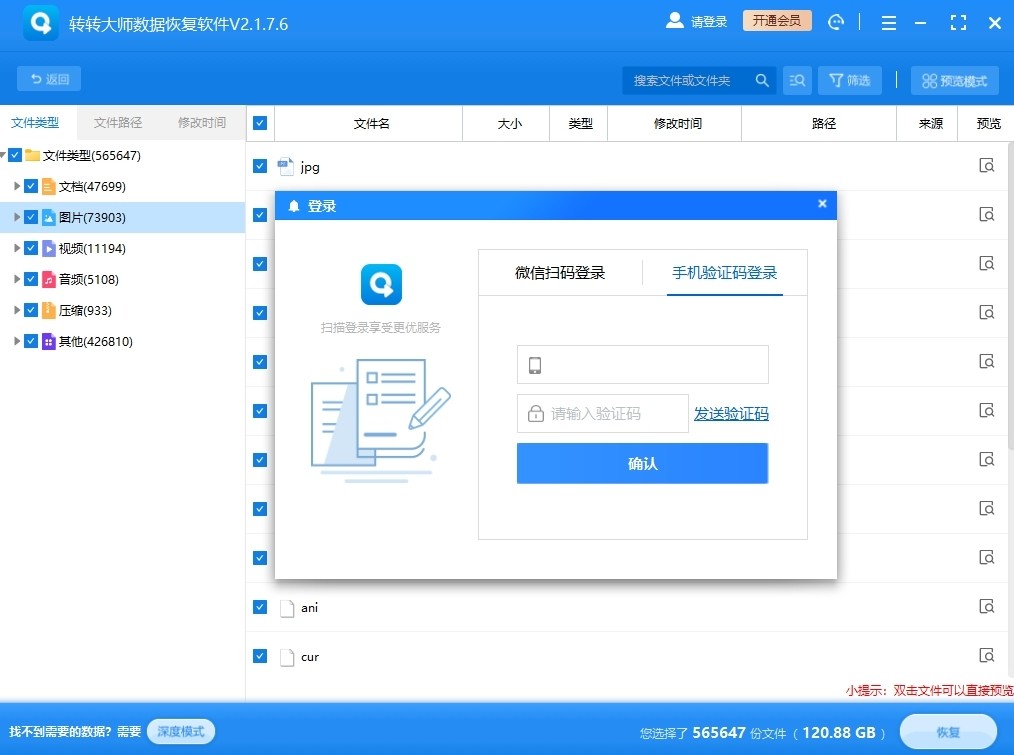Toggle the select-all checkbox in the header

[x=259, y=122]
